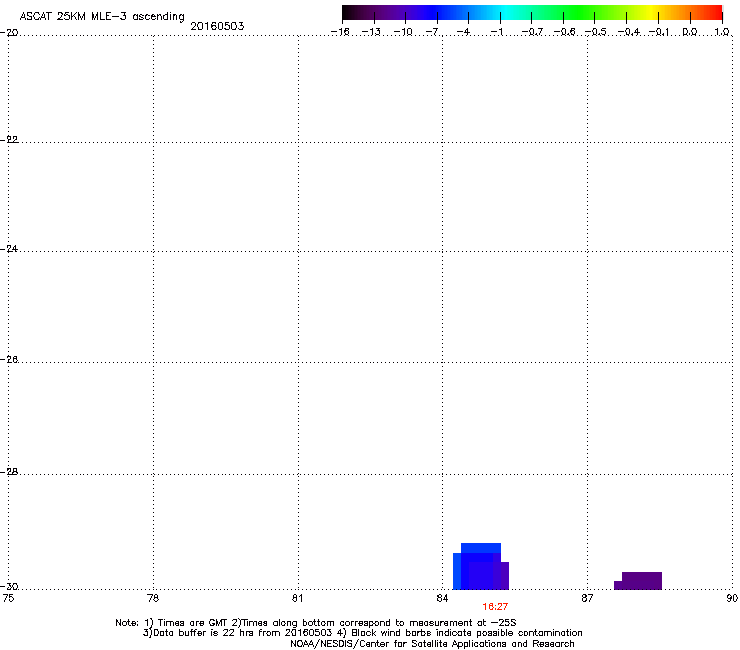Click the longitude axis label 84
The height and width of the screenshot is (650, 740).
pyautogui.click(x=442, y=599)
